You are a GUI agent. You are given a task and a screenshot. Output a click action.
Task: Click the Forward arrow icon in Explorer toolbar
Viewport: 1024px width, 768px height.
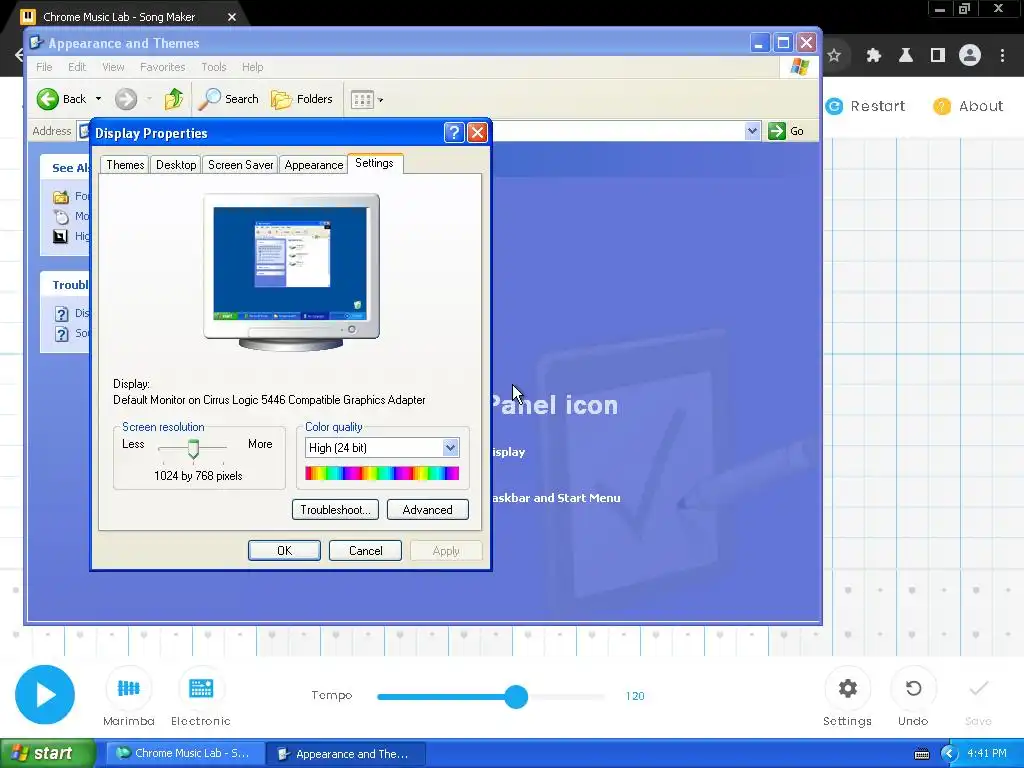pos(126,99)
